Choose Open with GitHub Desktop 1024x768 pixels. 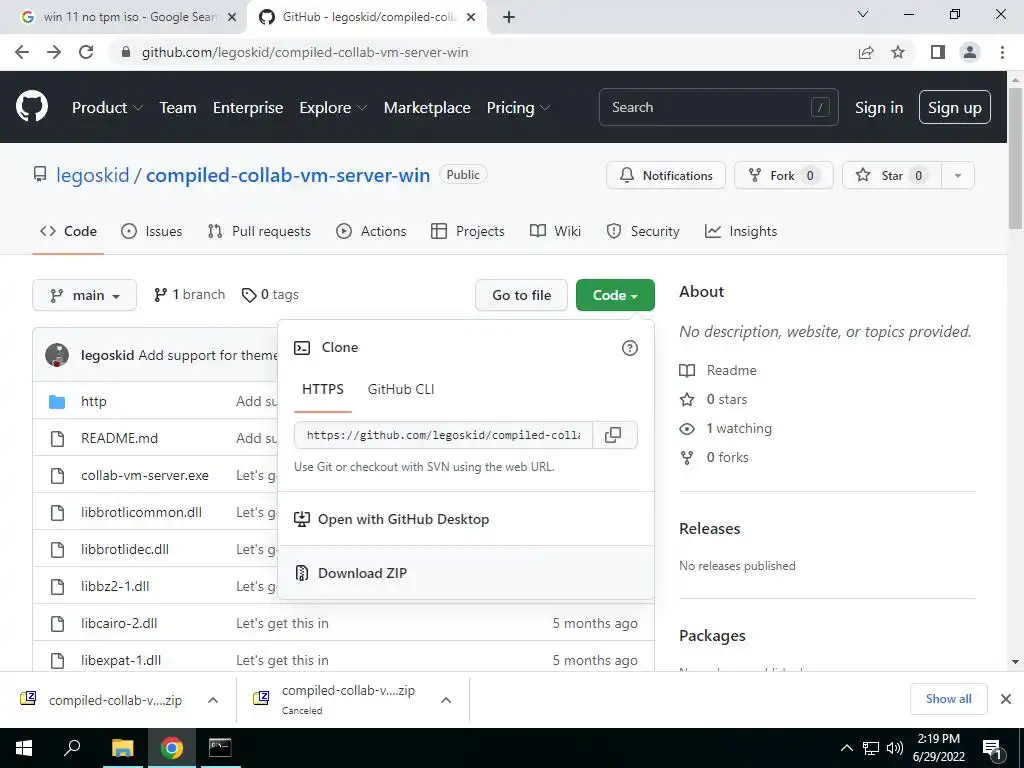(x=466, y=519)
